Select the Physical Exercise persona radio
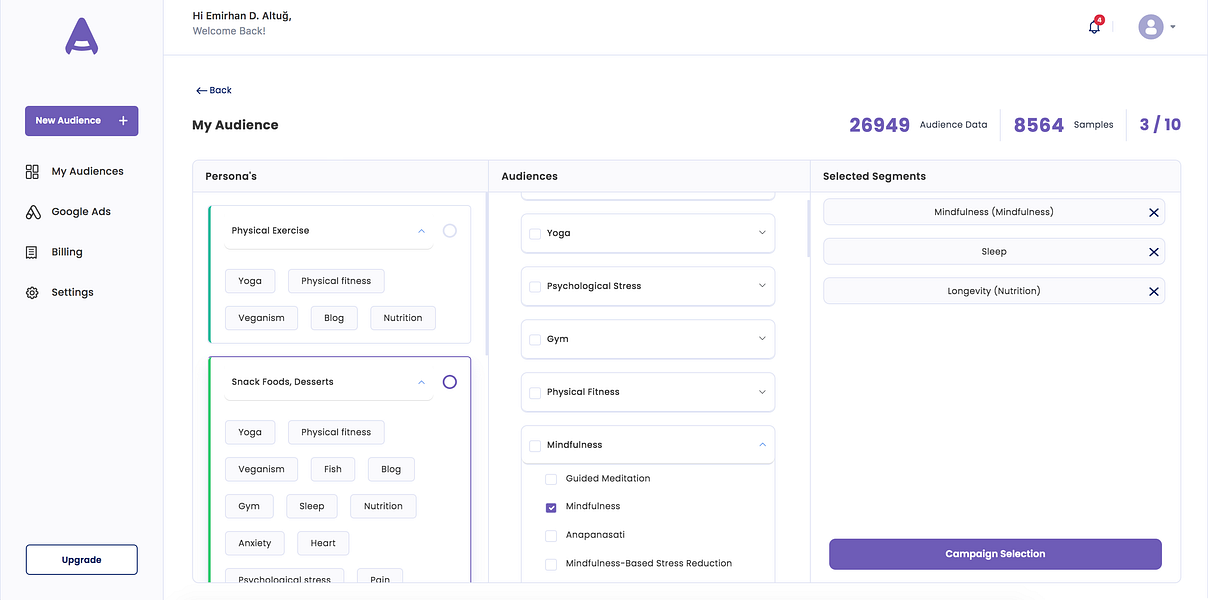 pyautogui.click(x=450, y=231)
